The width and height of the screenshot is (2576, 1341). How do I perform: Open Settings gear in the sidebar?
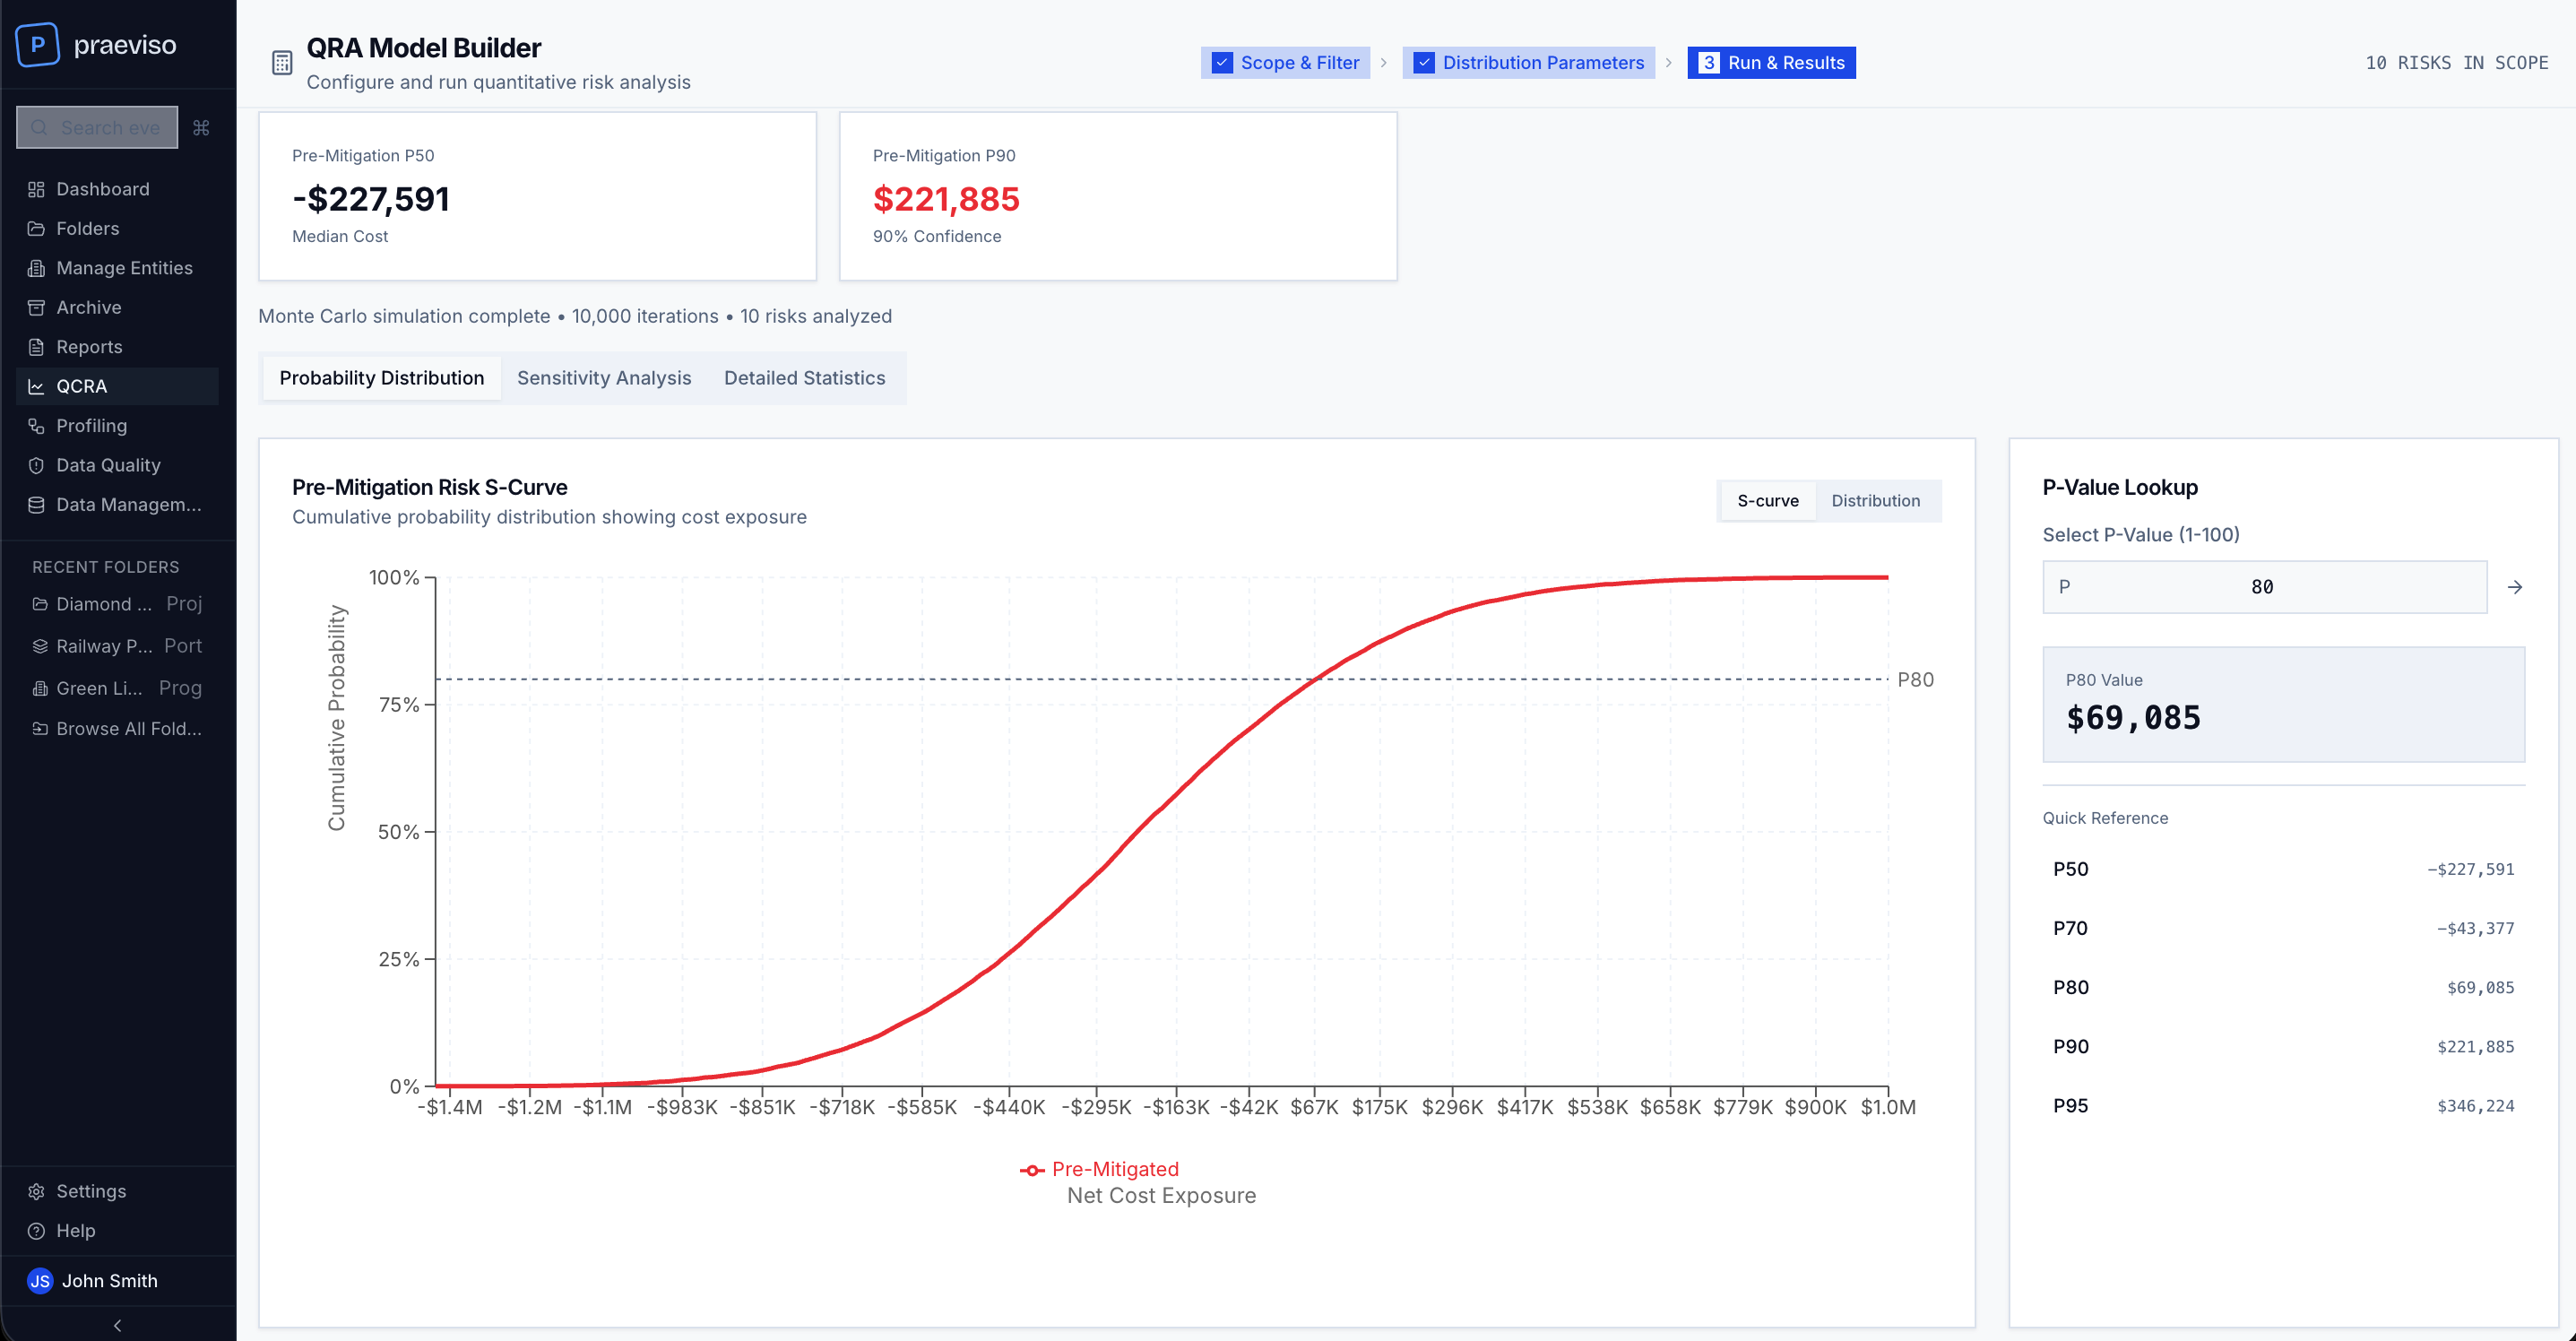pyautogui.click(x=36, y=1191)
